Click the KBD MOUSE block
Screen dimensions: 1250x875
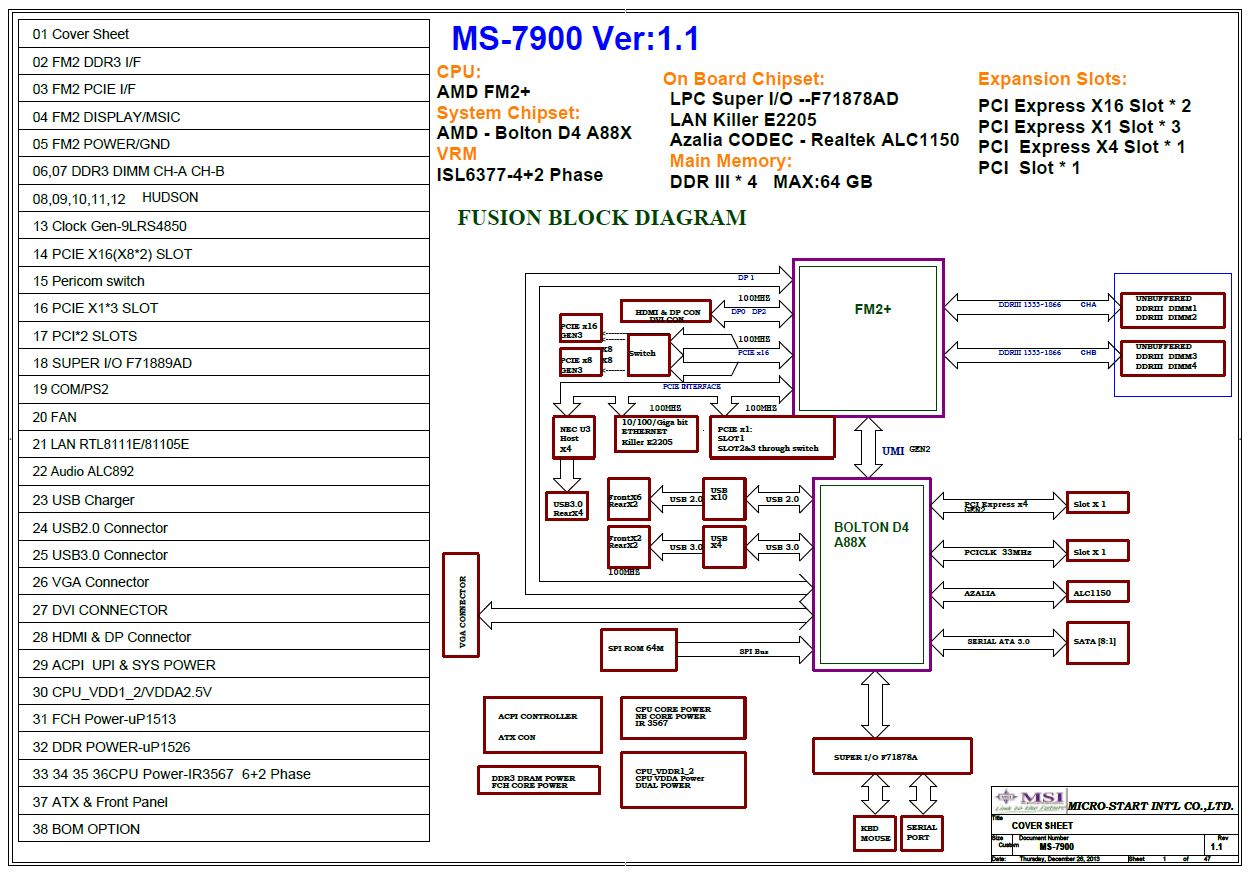(875, 832)
